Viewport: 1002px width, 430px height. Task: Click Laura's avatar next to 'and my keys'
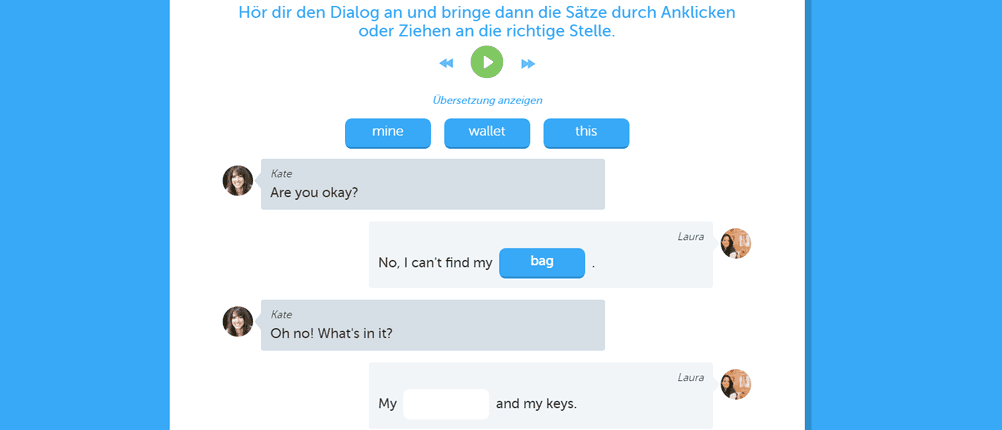pos(736,384)
